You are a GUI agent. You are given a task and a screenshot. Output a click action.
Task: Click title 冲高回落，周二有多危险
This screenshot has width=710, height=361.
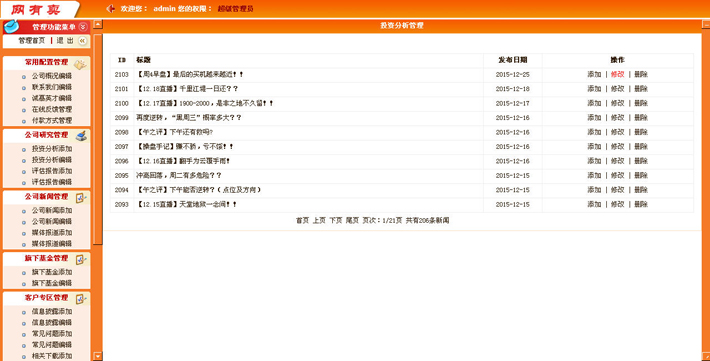[179, 175]
